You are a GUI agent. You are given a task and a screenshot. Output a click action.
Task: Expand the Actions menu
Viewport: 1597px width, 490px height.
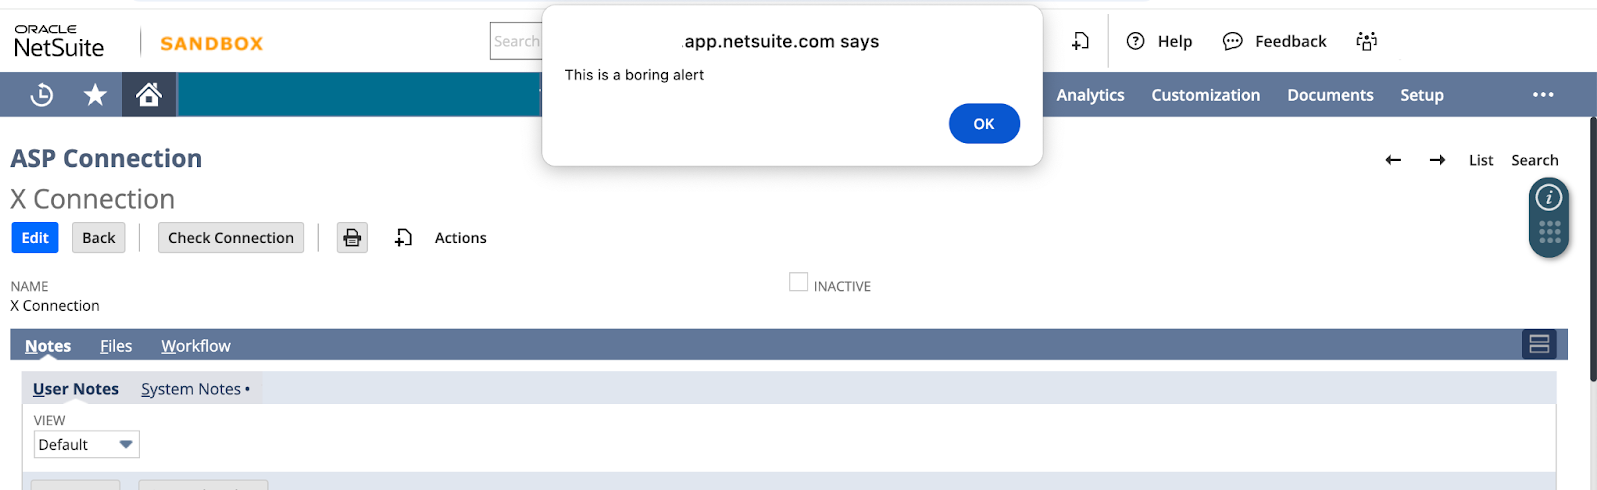click(x=460, y=238)
